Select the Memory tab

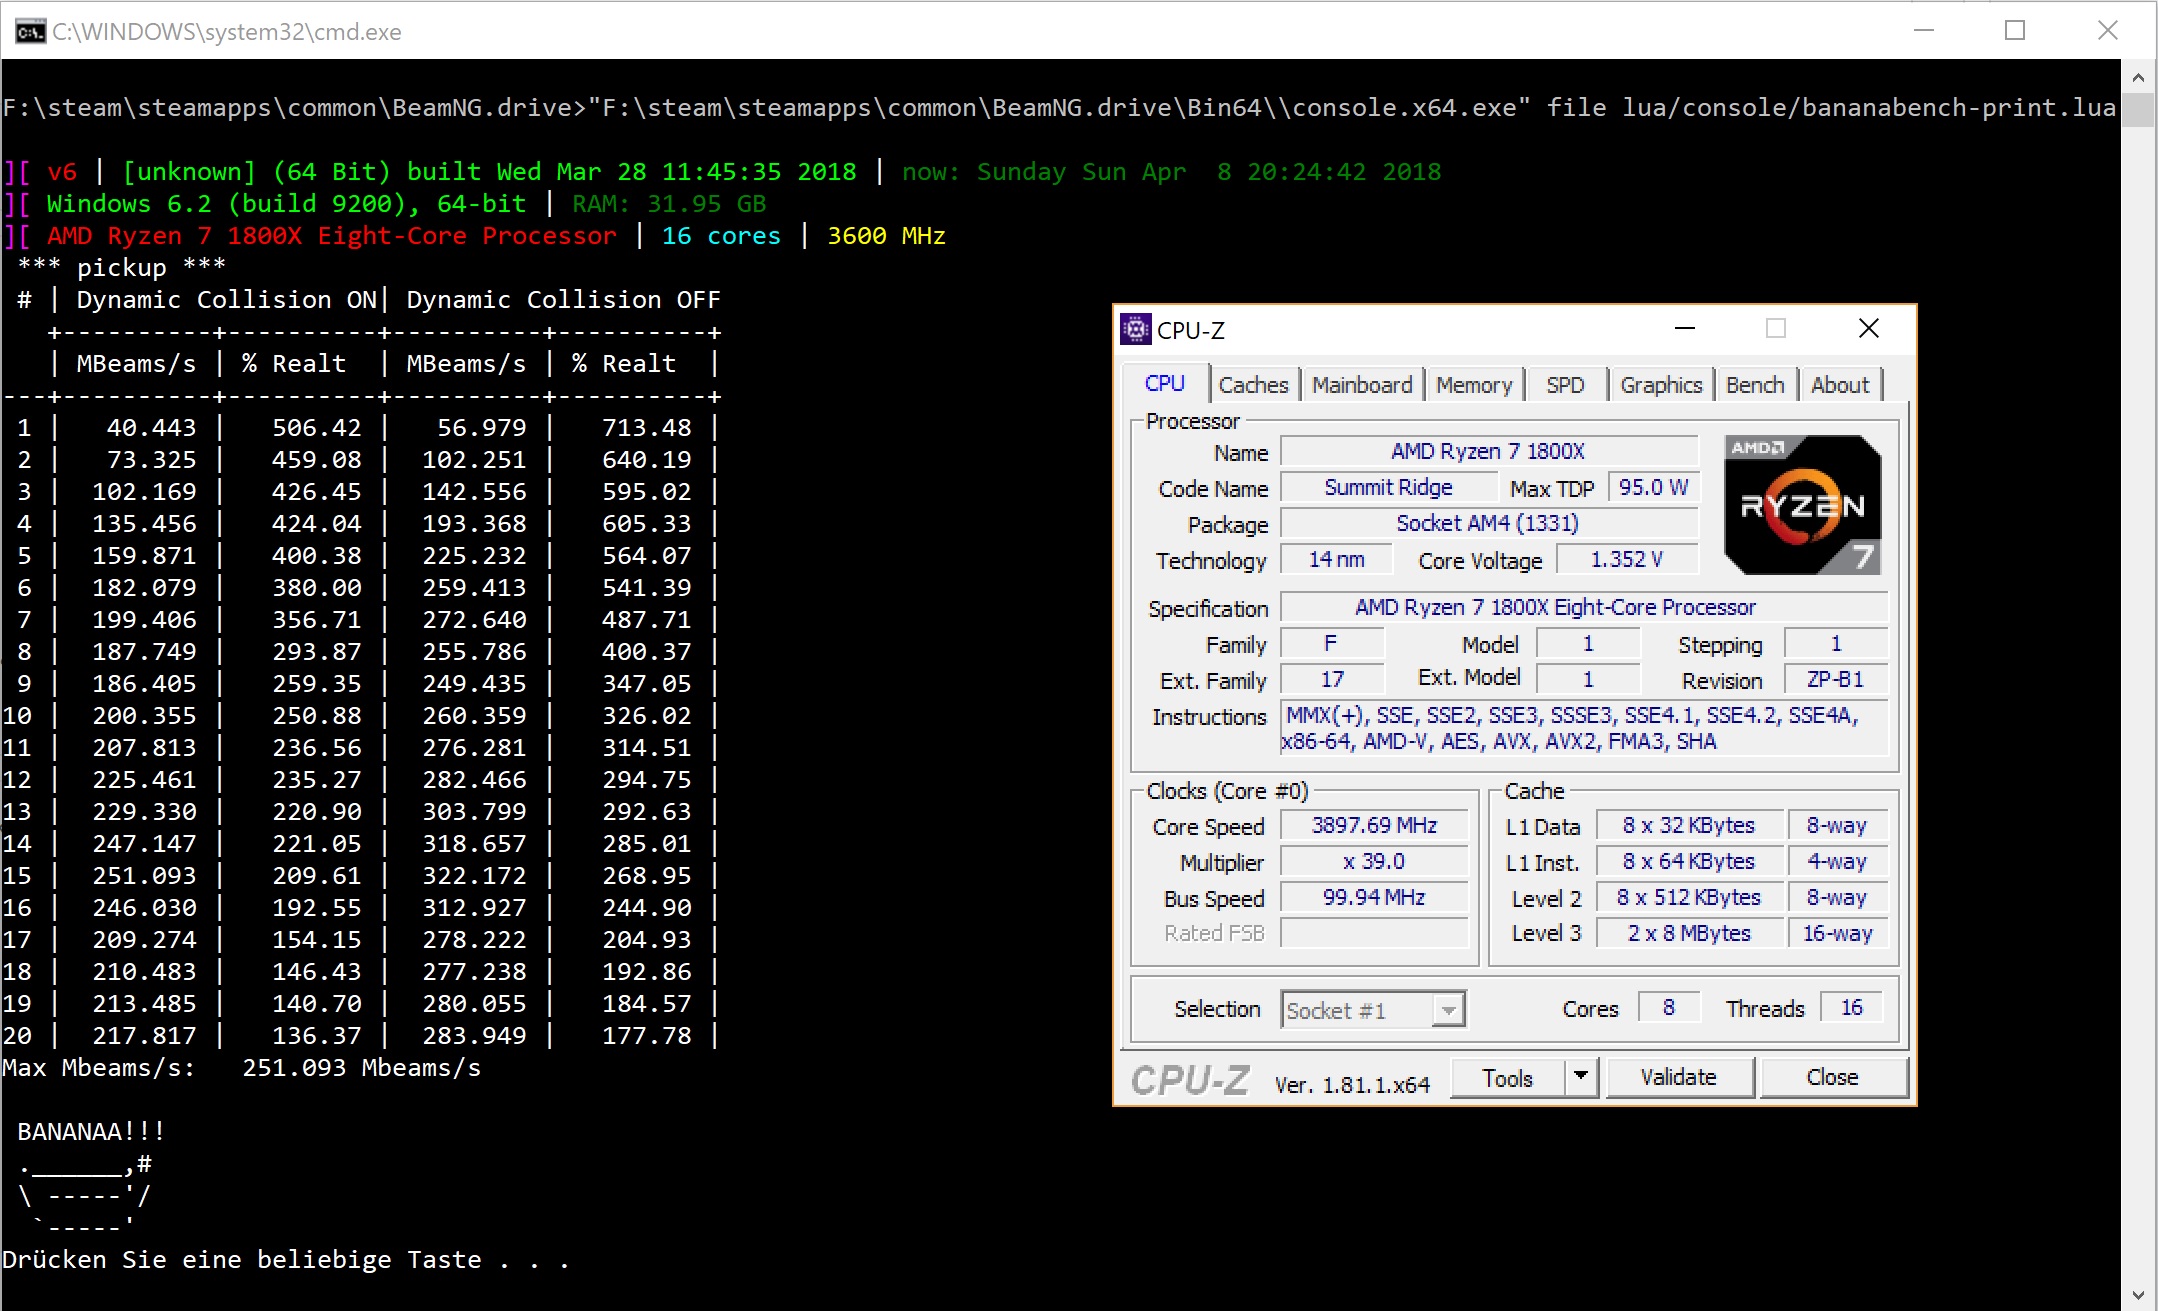[x=1474, y=385]
